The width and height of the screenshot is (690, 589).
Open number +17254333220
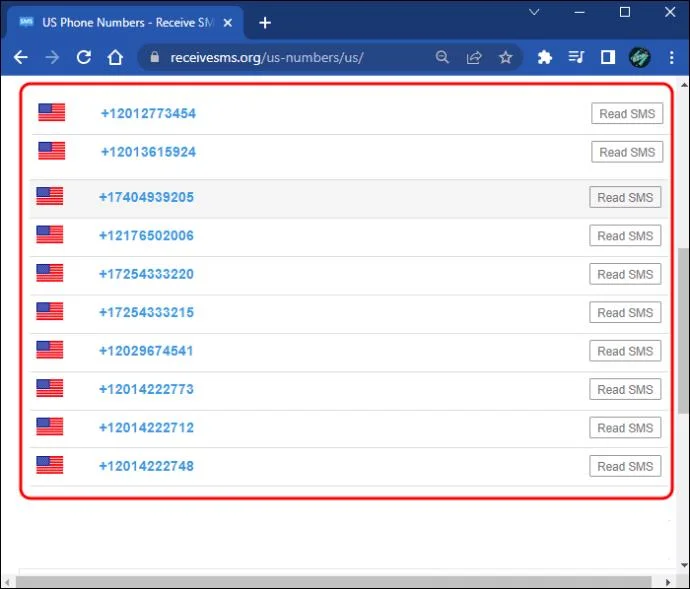tap(146, 274)
